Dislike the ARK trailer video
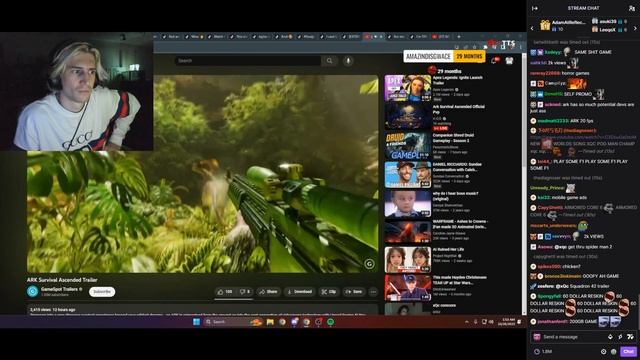640x360 pixels. 245,291
